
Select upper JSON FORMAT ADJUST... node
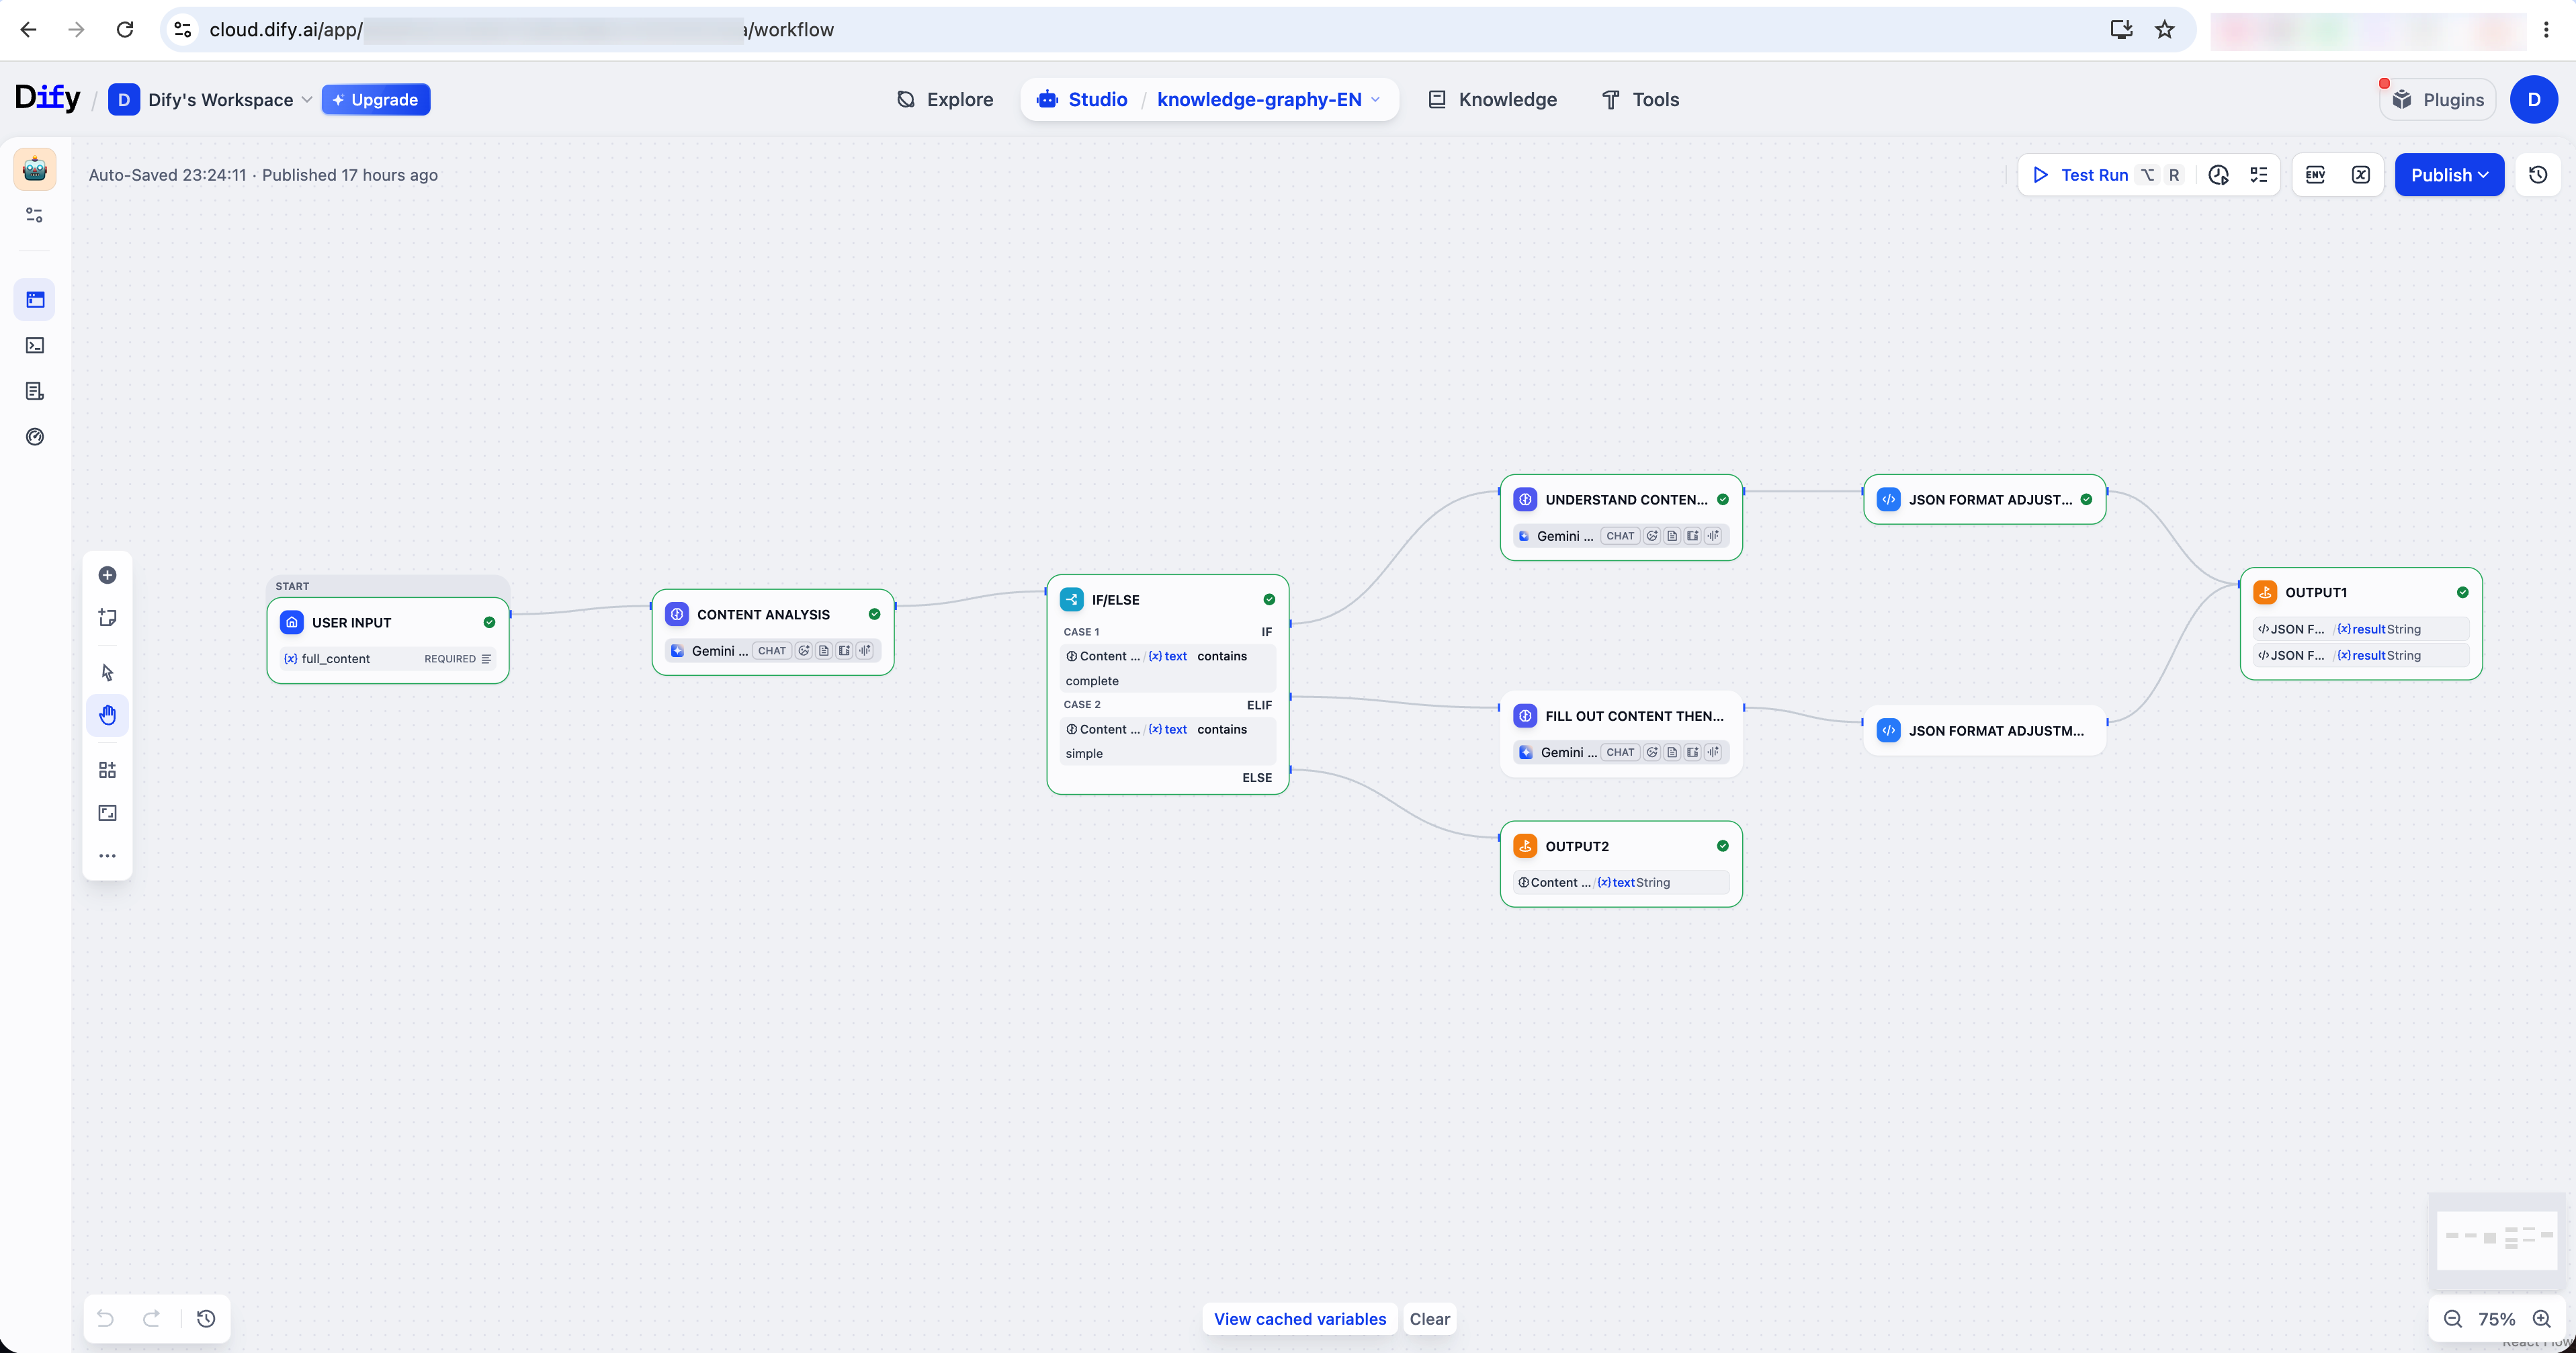click(1984, 500)
